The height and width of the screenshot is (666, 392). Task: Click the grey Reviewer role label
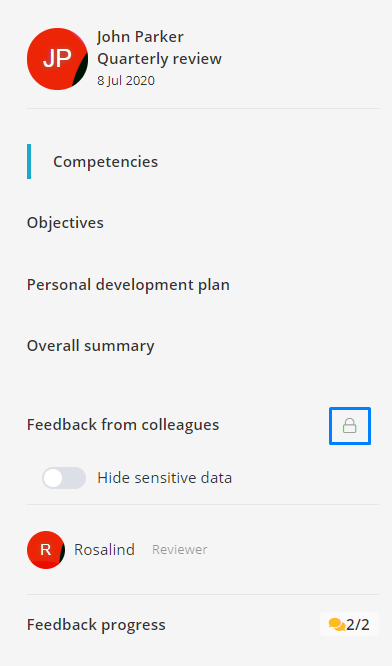(x=180, y=550)
